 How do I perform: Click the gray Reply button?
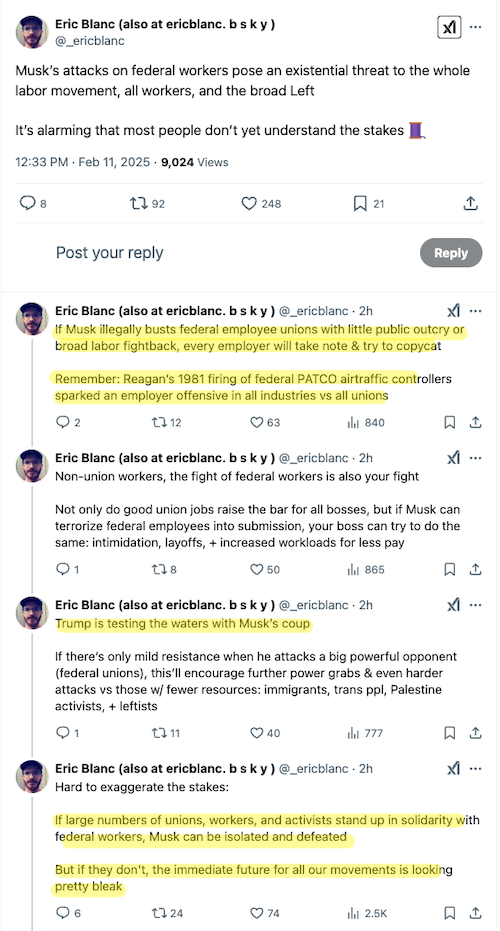(x=451, y=253)
